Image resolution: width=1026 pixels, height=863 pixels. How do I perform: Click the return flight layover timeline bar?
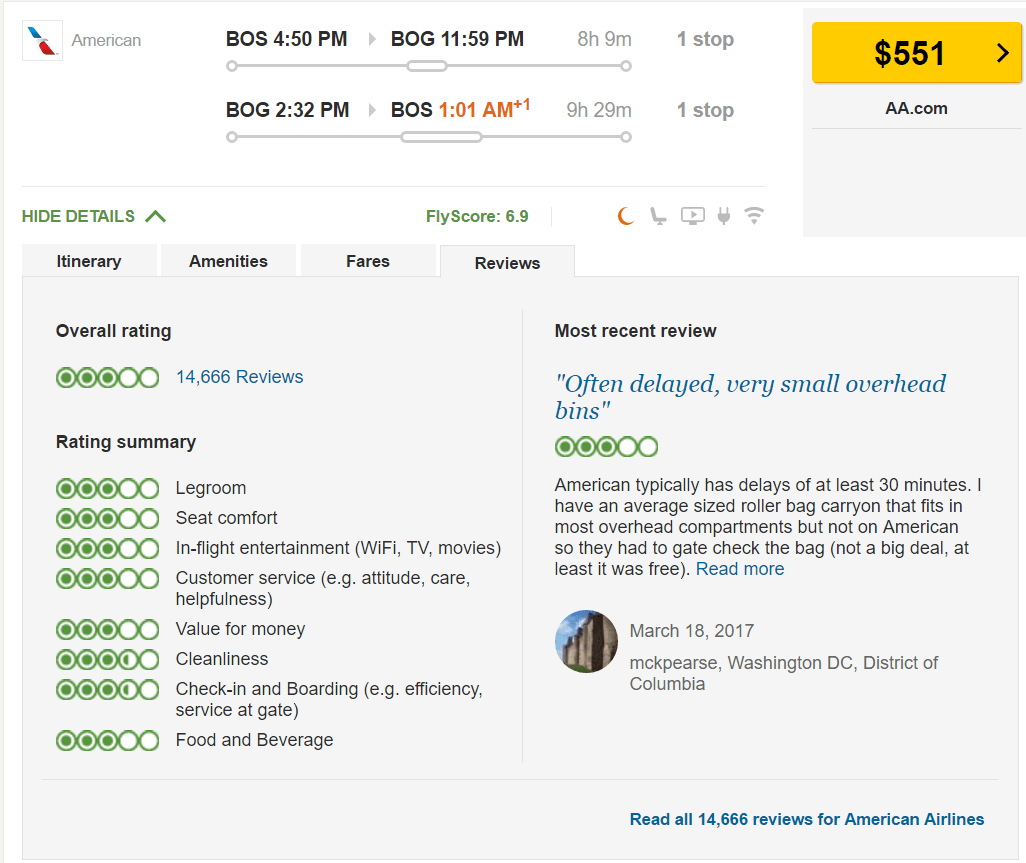tap(442, 137)
